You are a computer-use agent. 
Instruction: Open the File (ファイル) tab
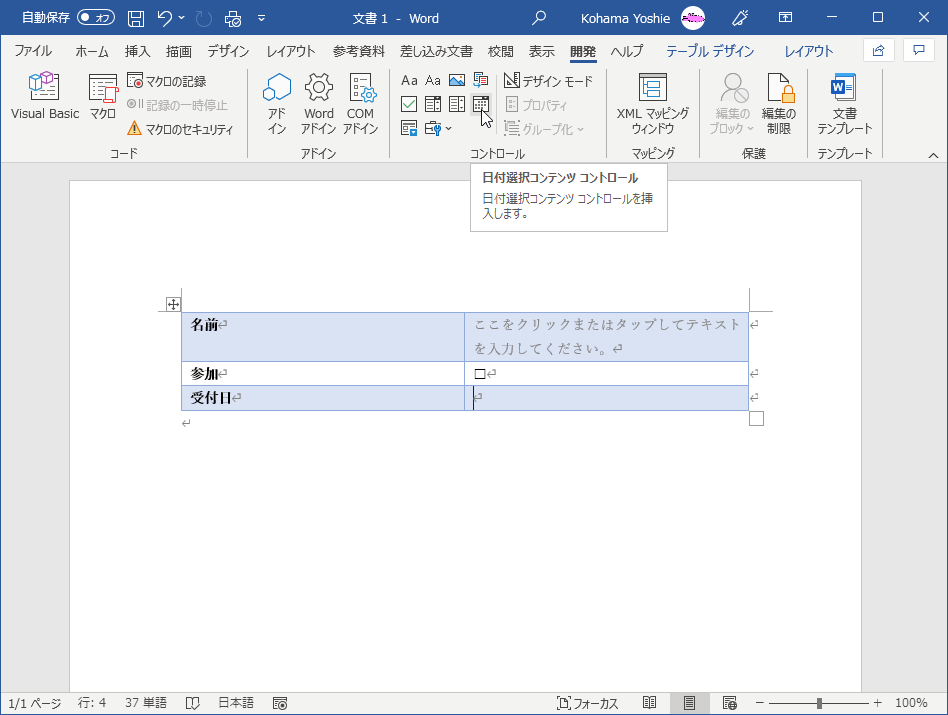click(x=33, y=51)
